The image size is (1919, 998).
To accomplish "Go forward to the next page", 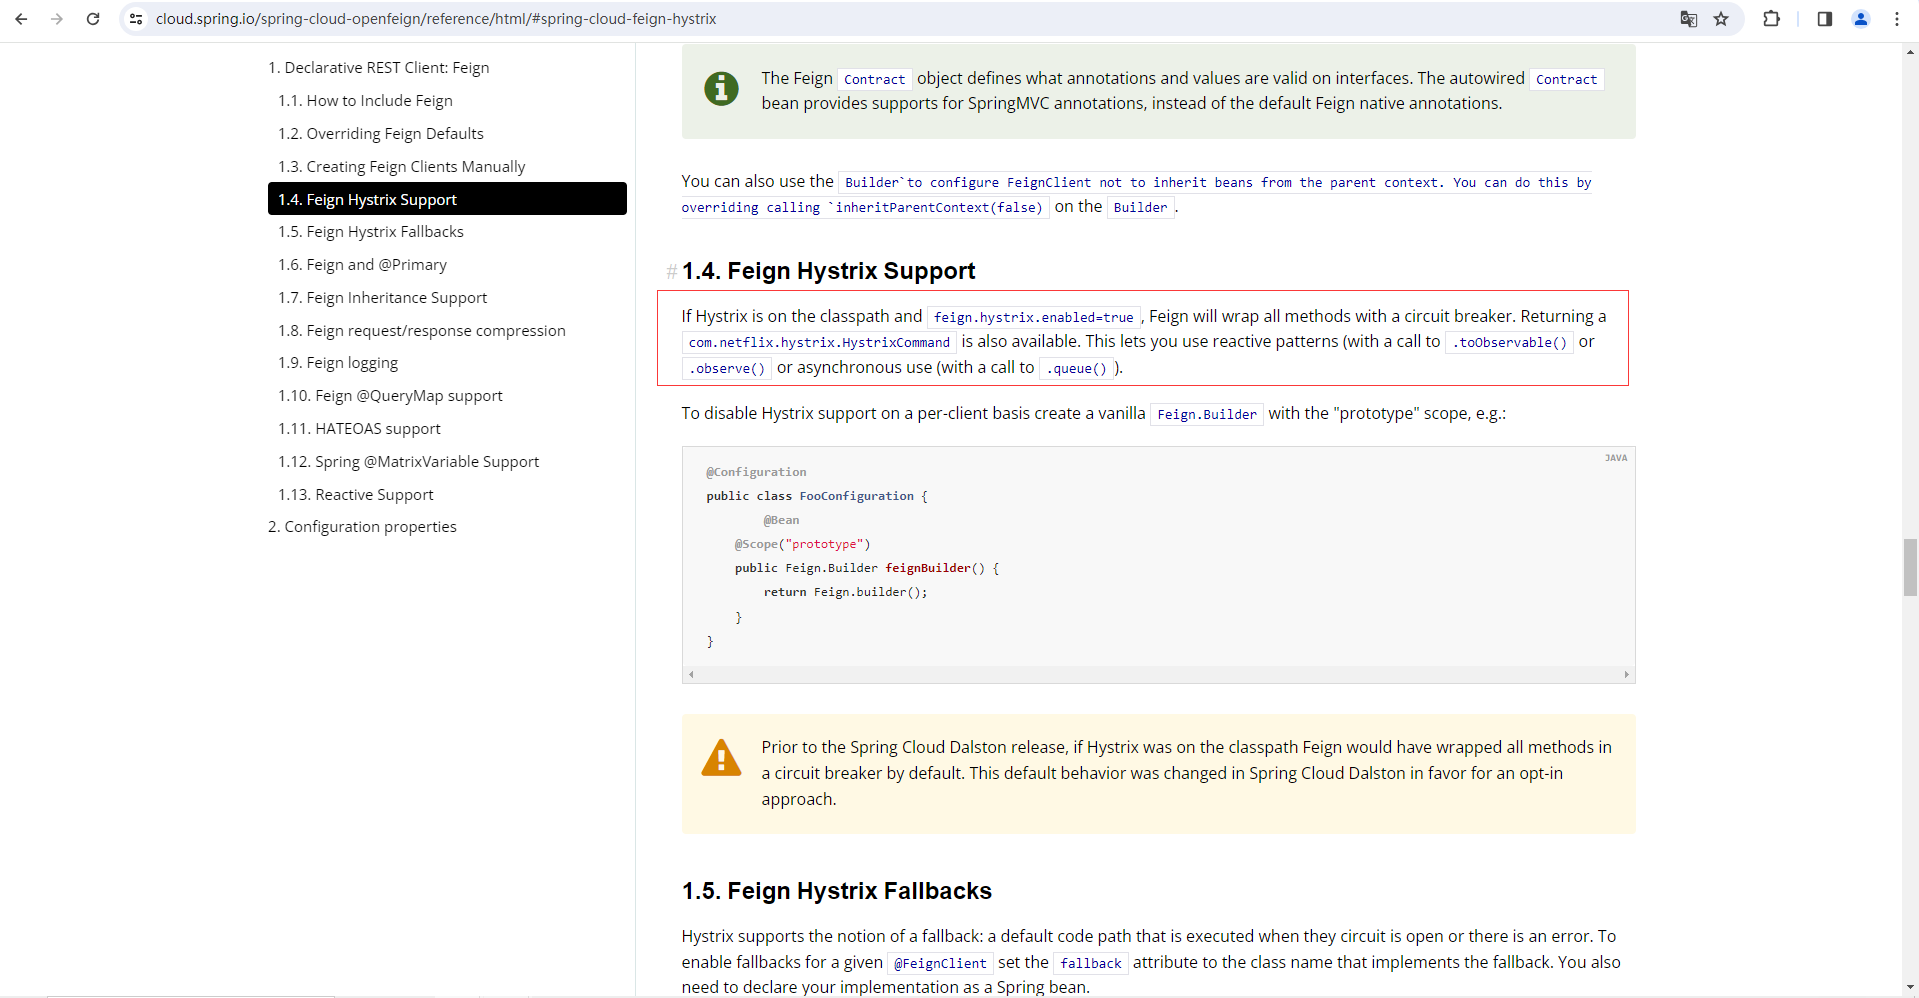I will (x=57, y=19).
